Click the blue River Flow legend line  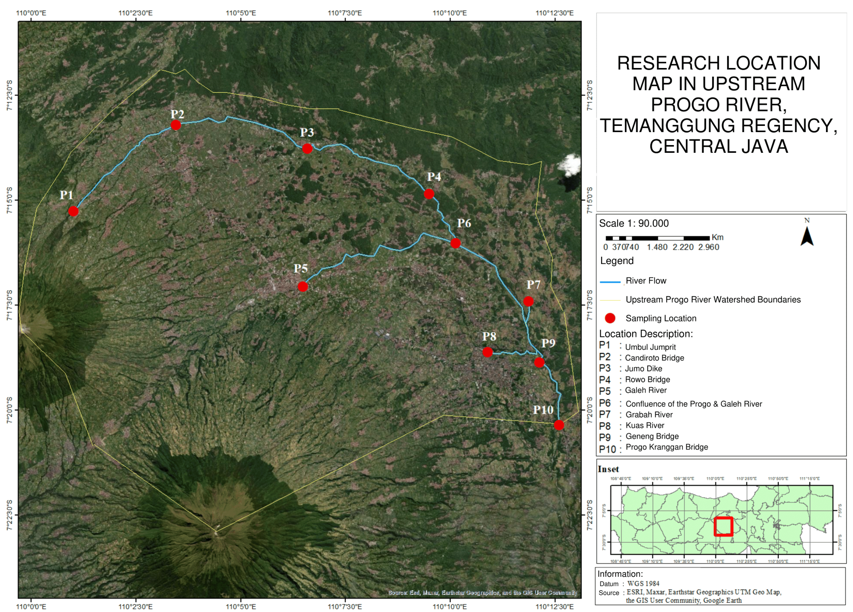click(610, 282)
